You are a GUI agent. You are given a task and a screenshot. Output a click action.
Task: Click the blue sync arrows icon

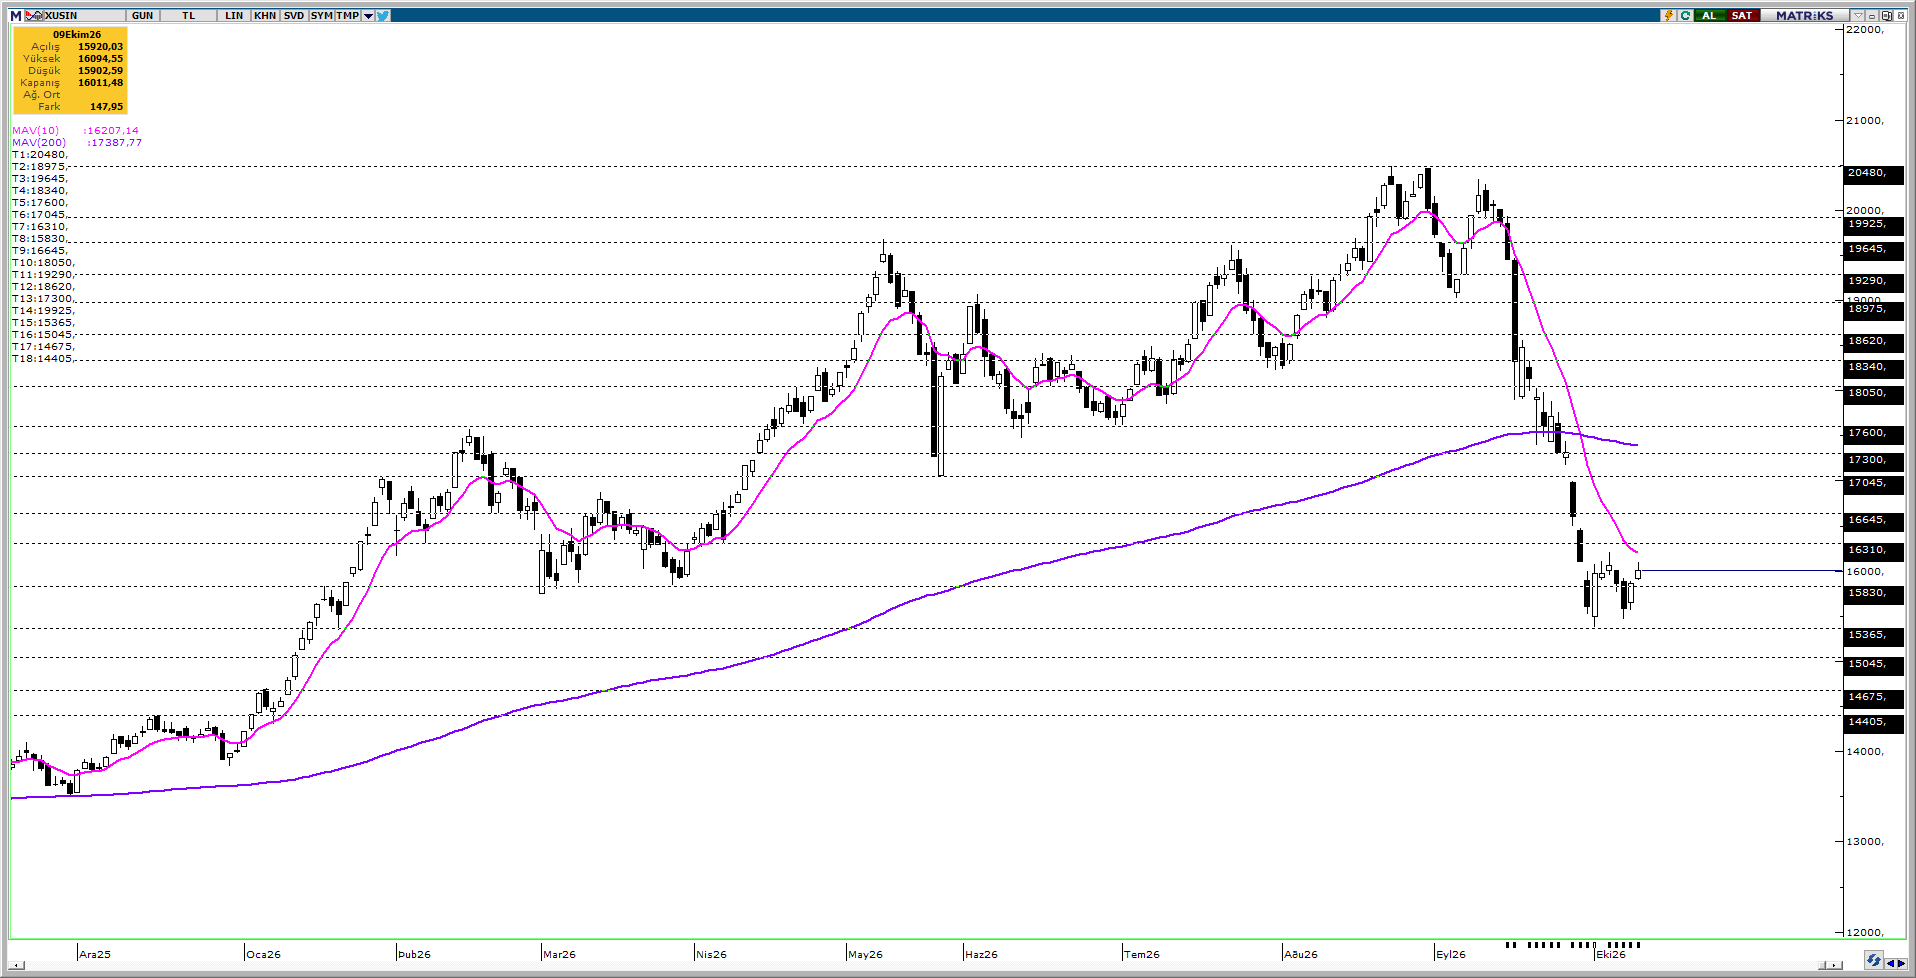(1874, 960)
